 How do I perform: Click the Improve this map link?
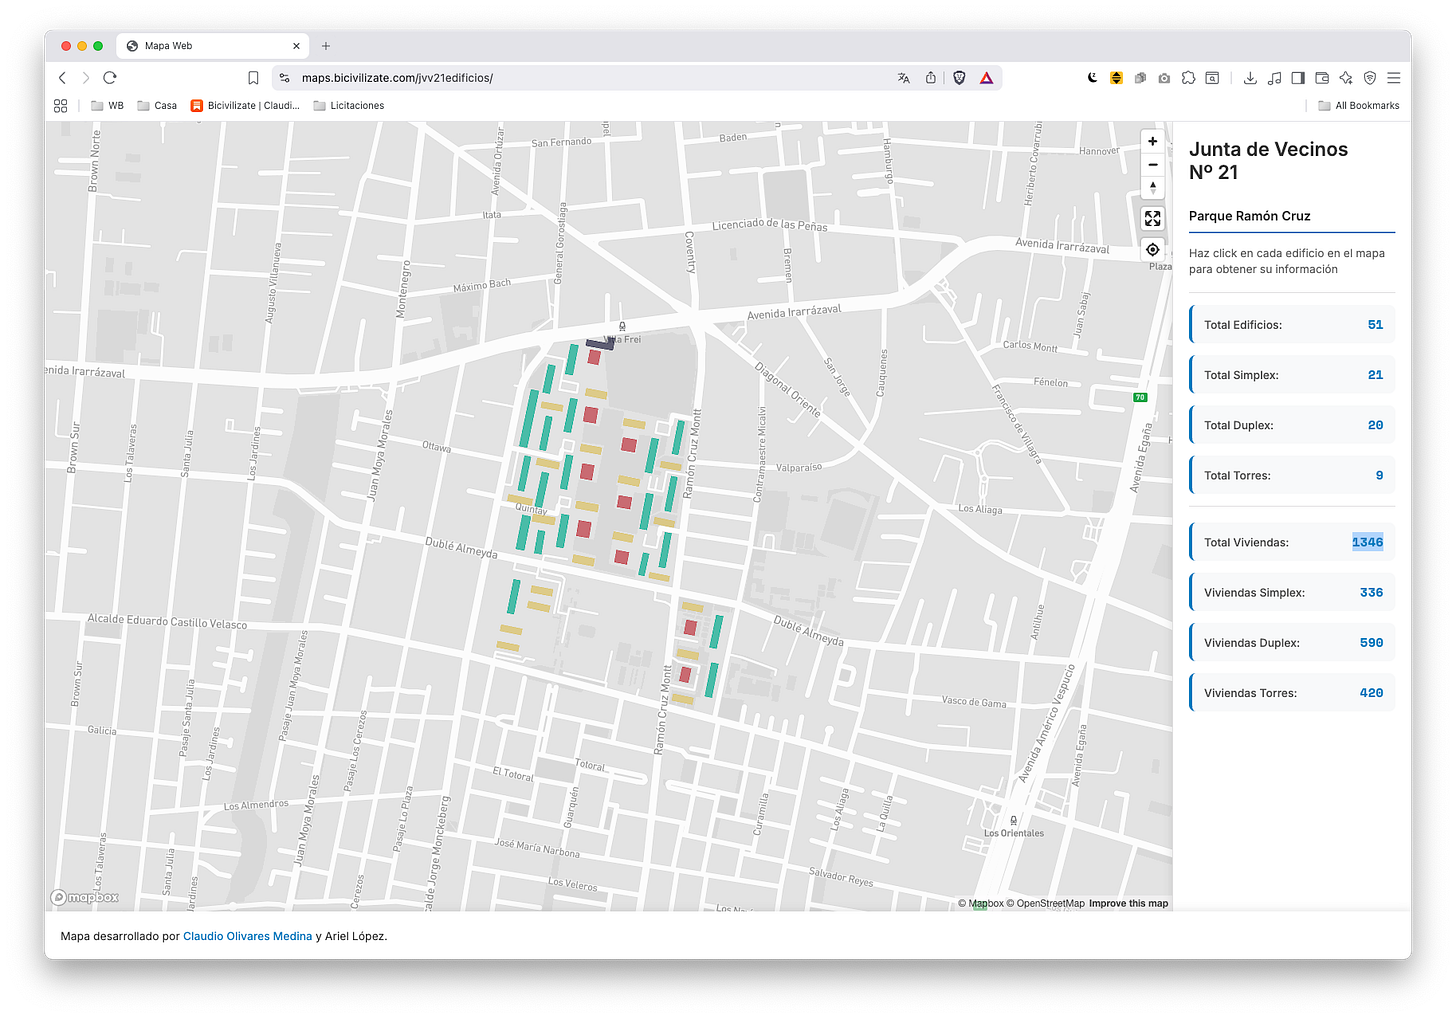click(x=1128, y=904)
